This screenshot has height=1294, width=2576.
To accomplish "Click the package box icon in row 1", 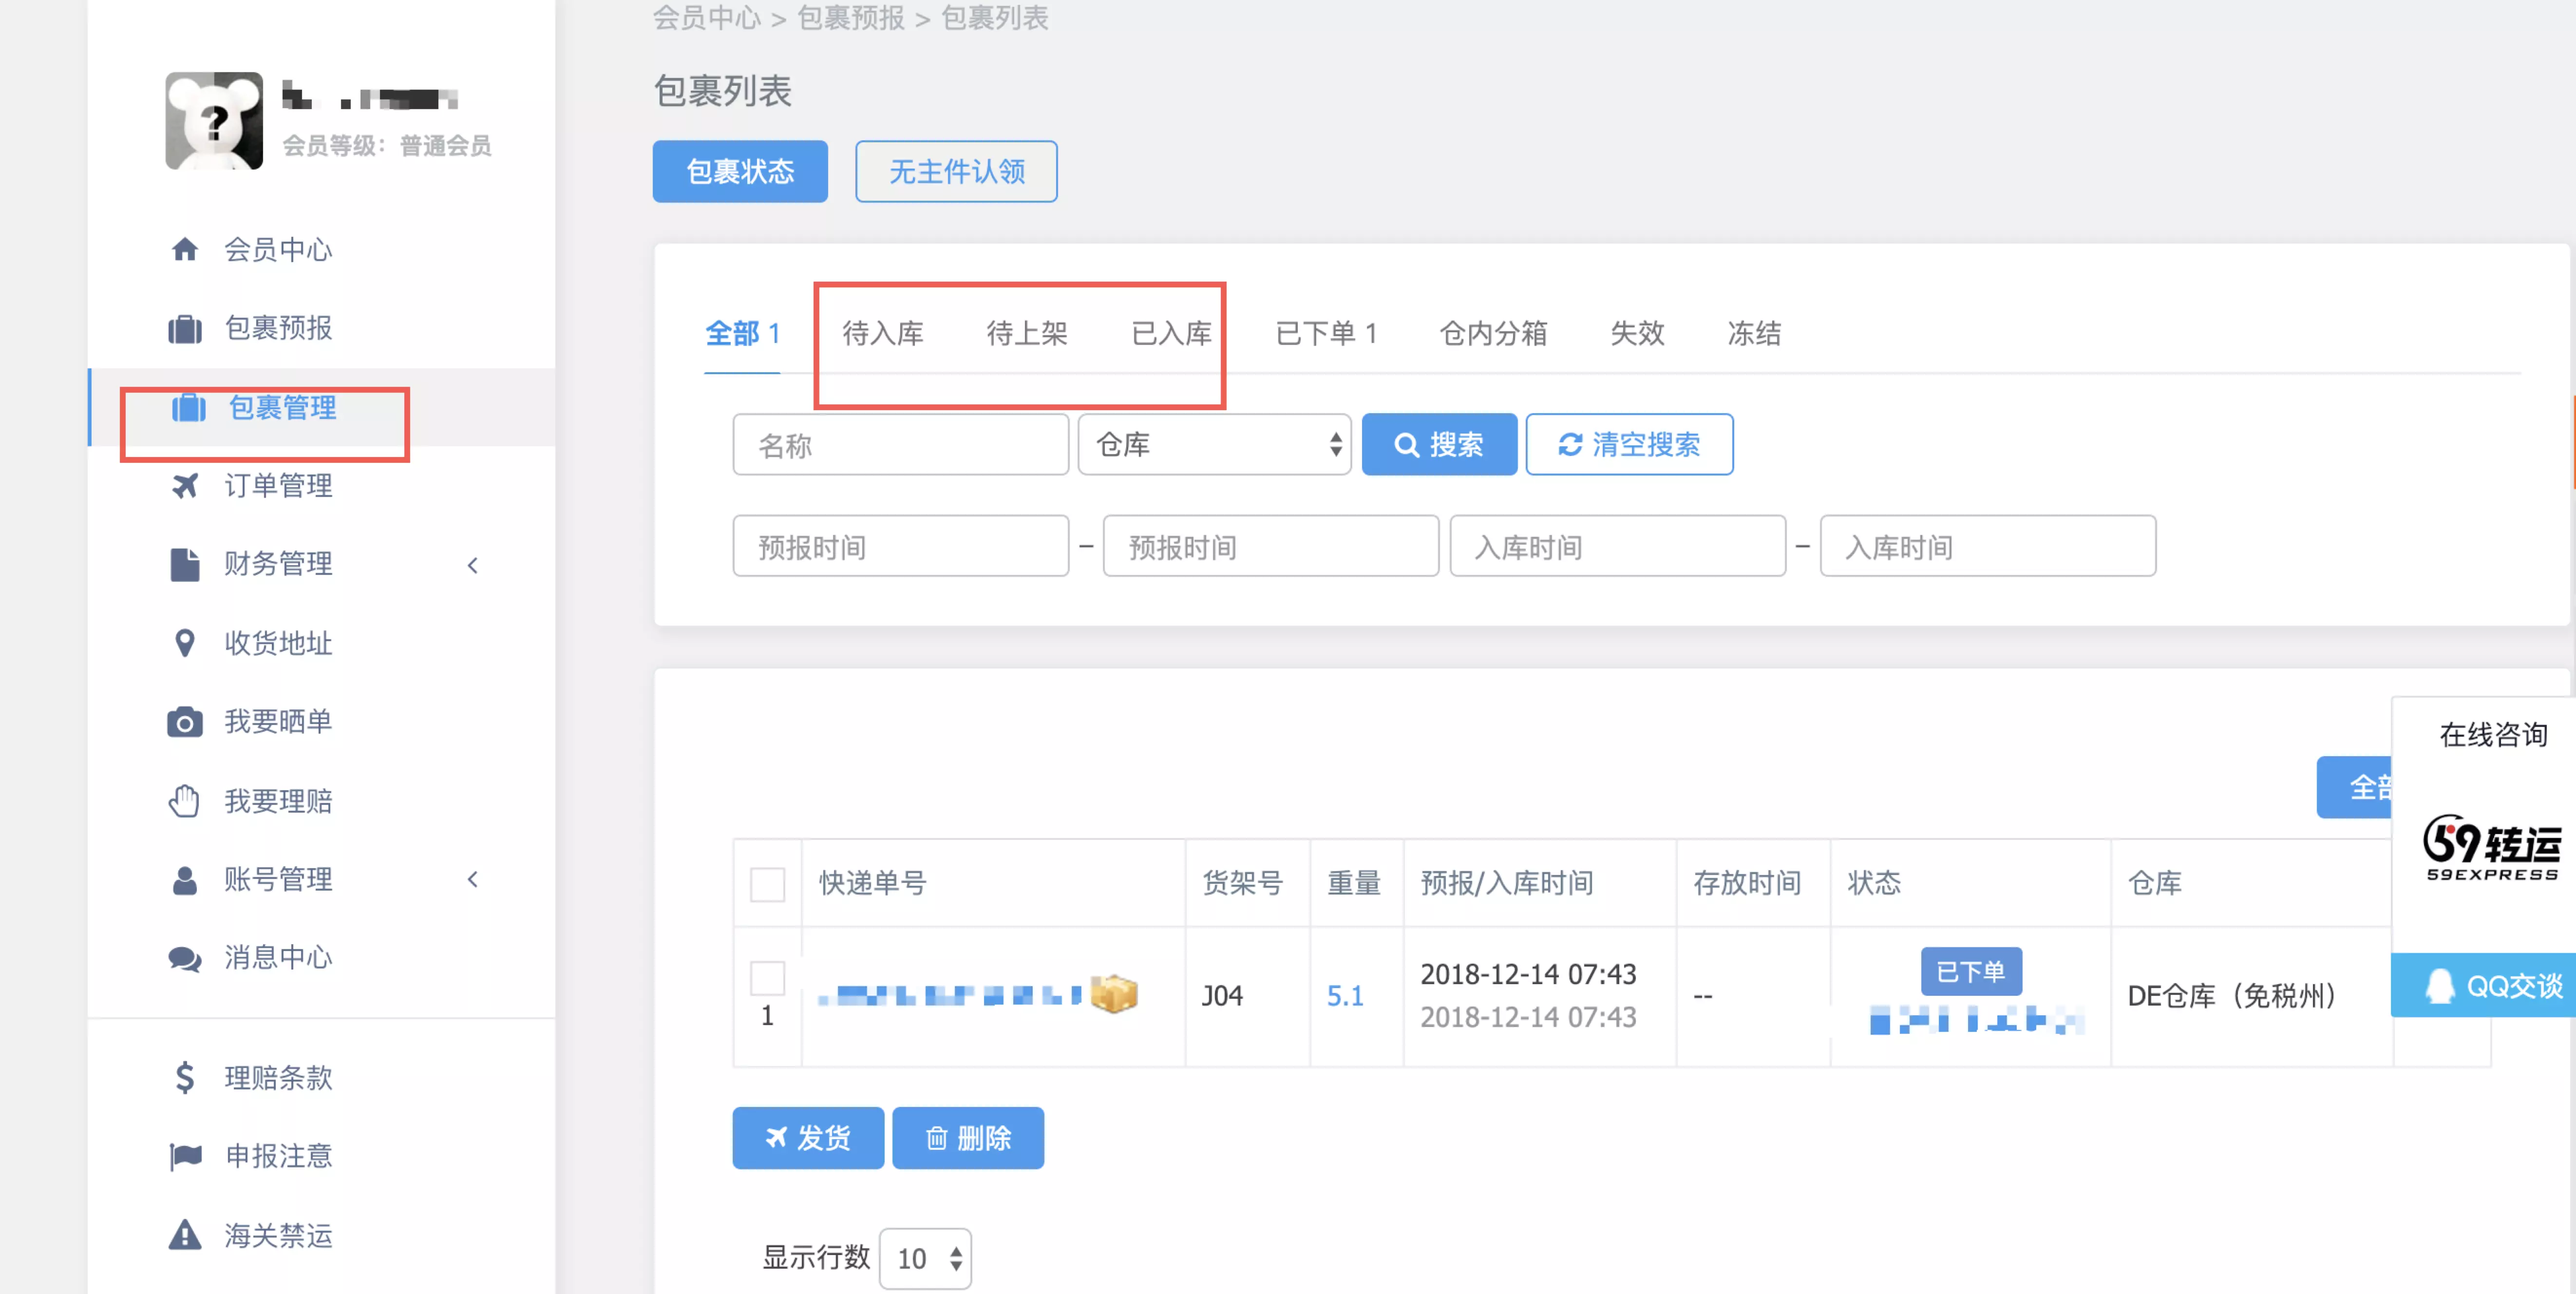I will 1114,994.
